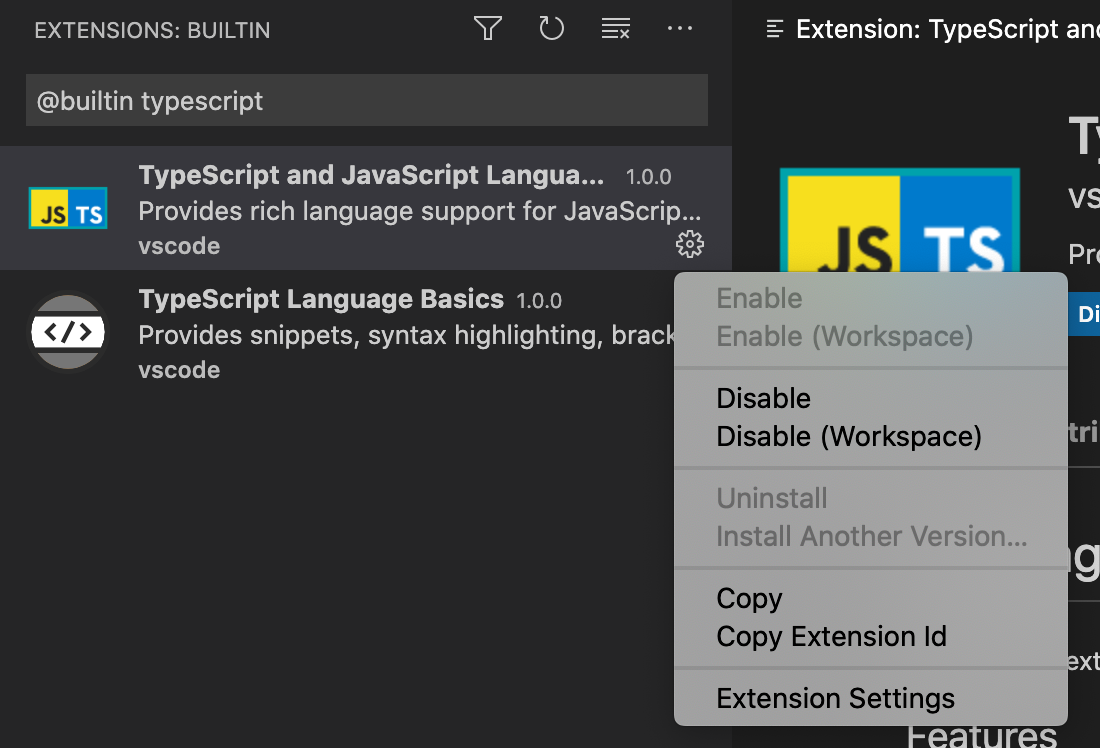Click the large JS TS logo in details
Viewport: 1100px width, 748px height.
pos(900,220)
